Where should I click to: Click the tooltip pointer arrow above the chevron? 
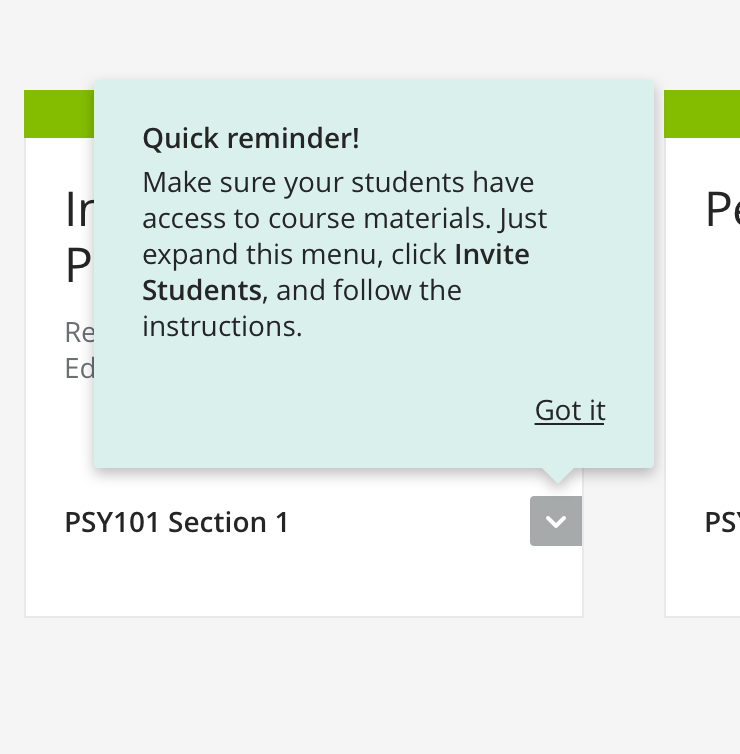click(x=557, y=475)
